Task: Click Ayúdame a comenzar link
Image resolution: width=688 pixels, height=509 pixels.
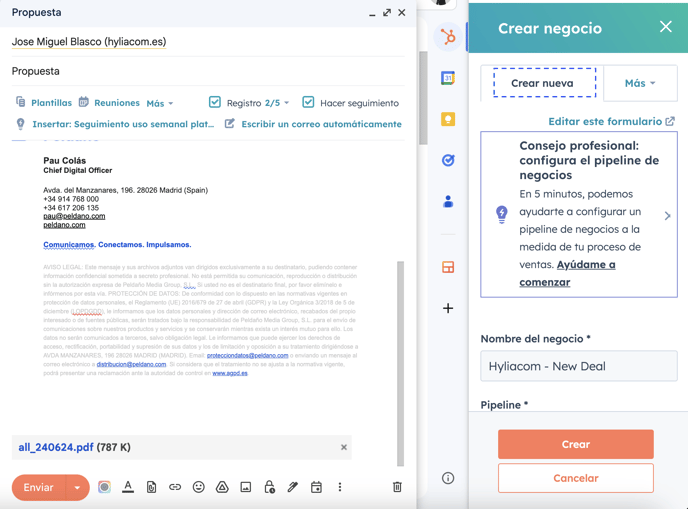Action: point(567,273)
